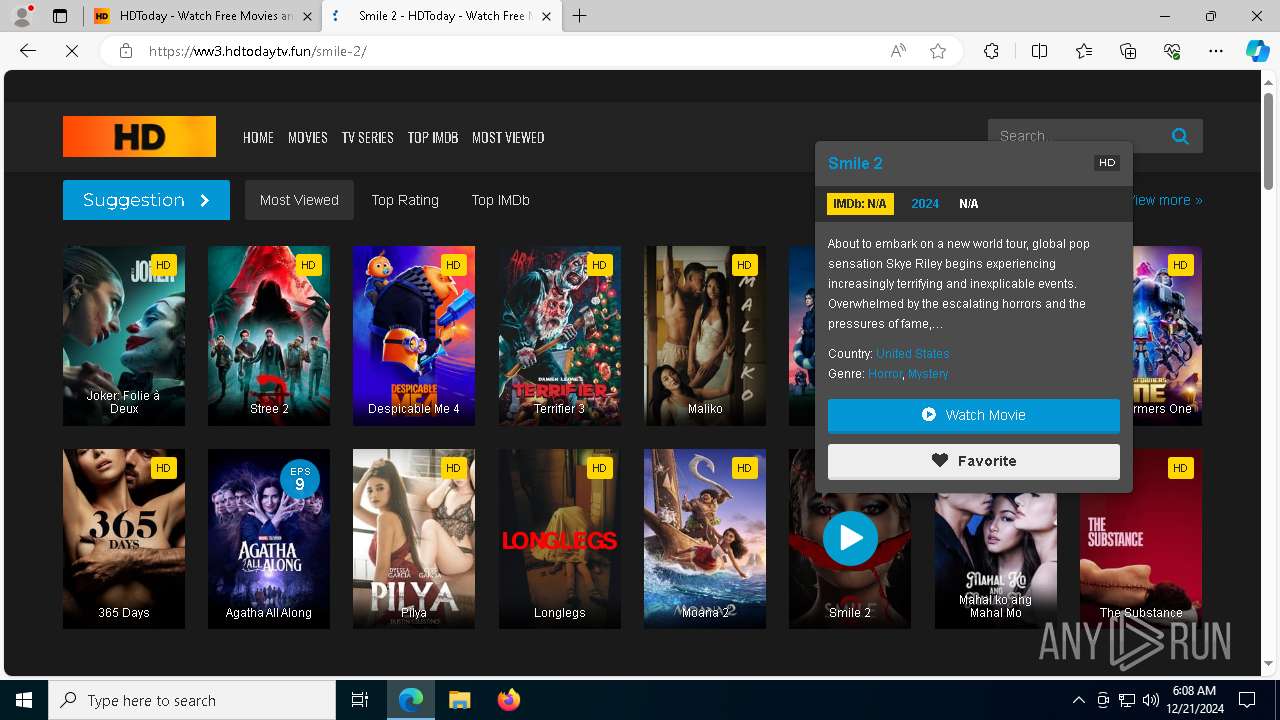Image resolution: width=1280 pixels, height=720 pixels.
Task: Click the View more link
Action: point(1167,200)
